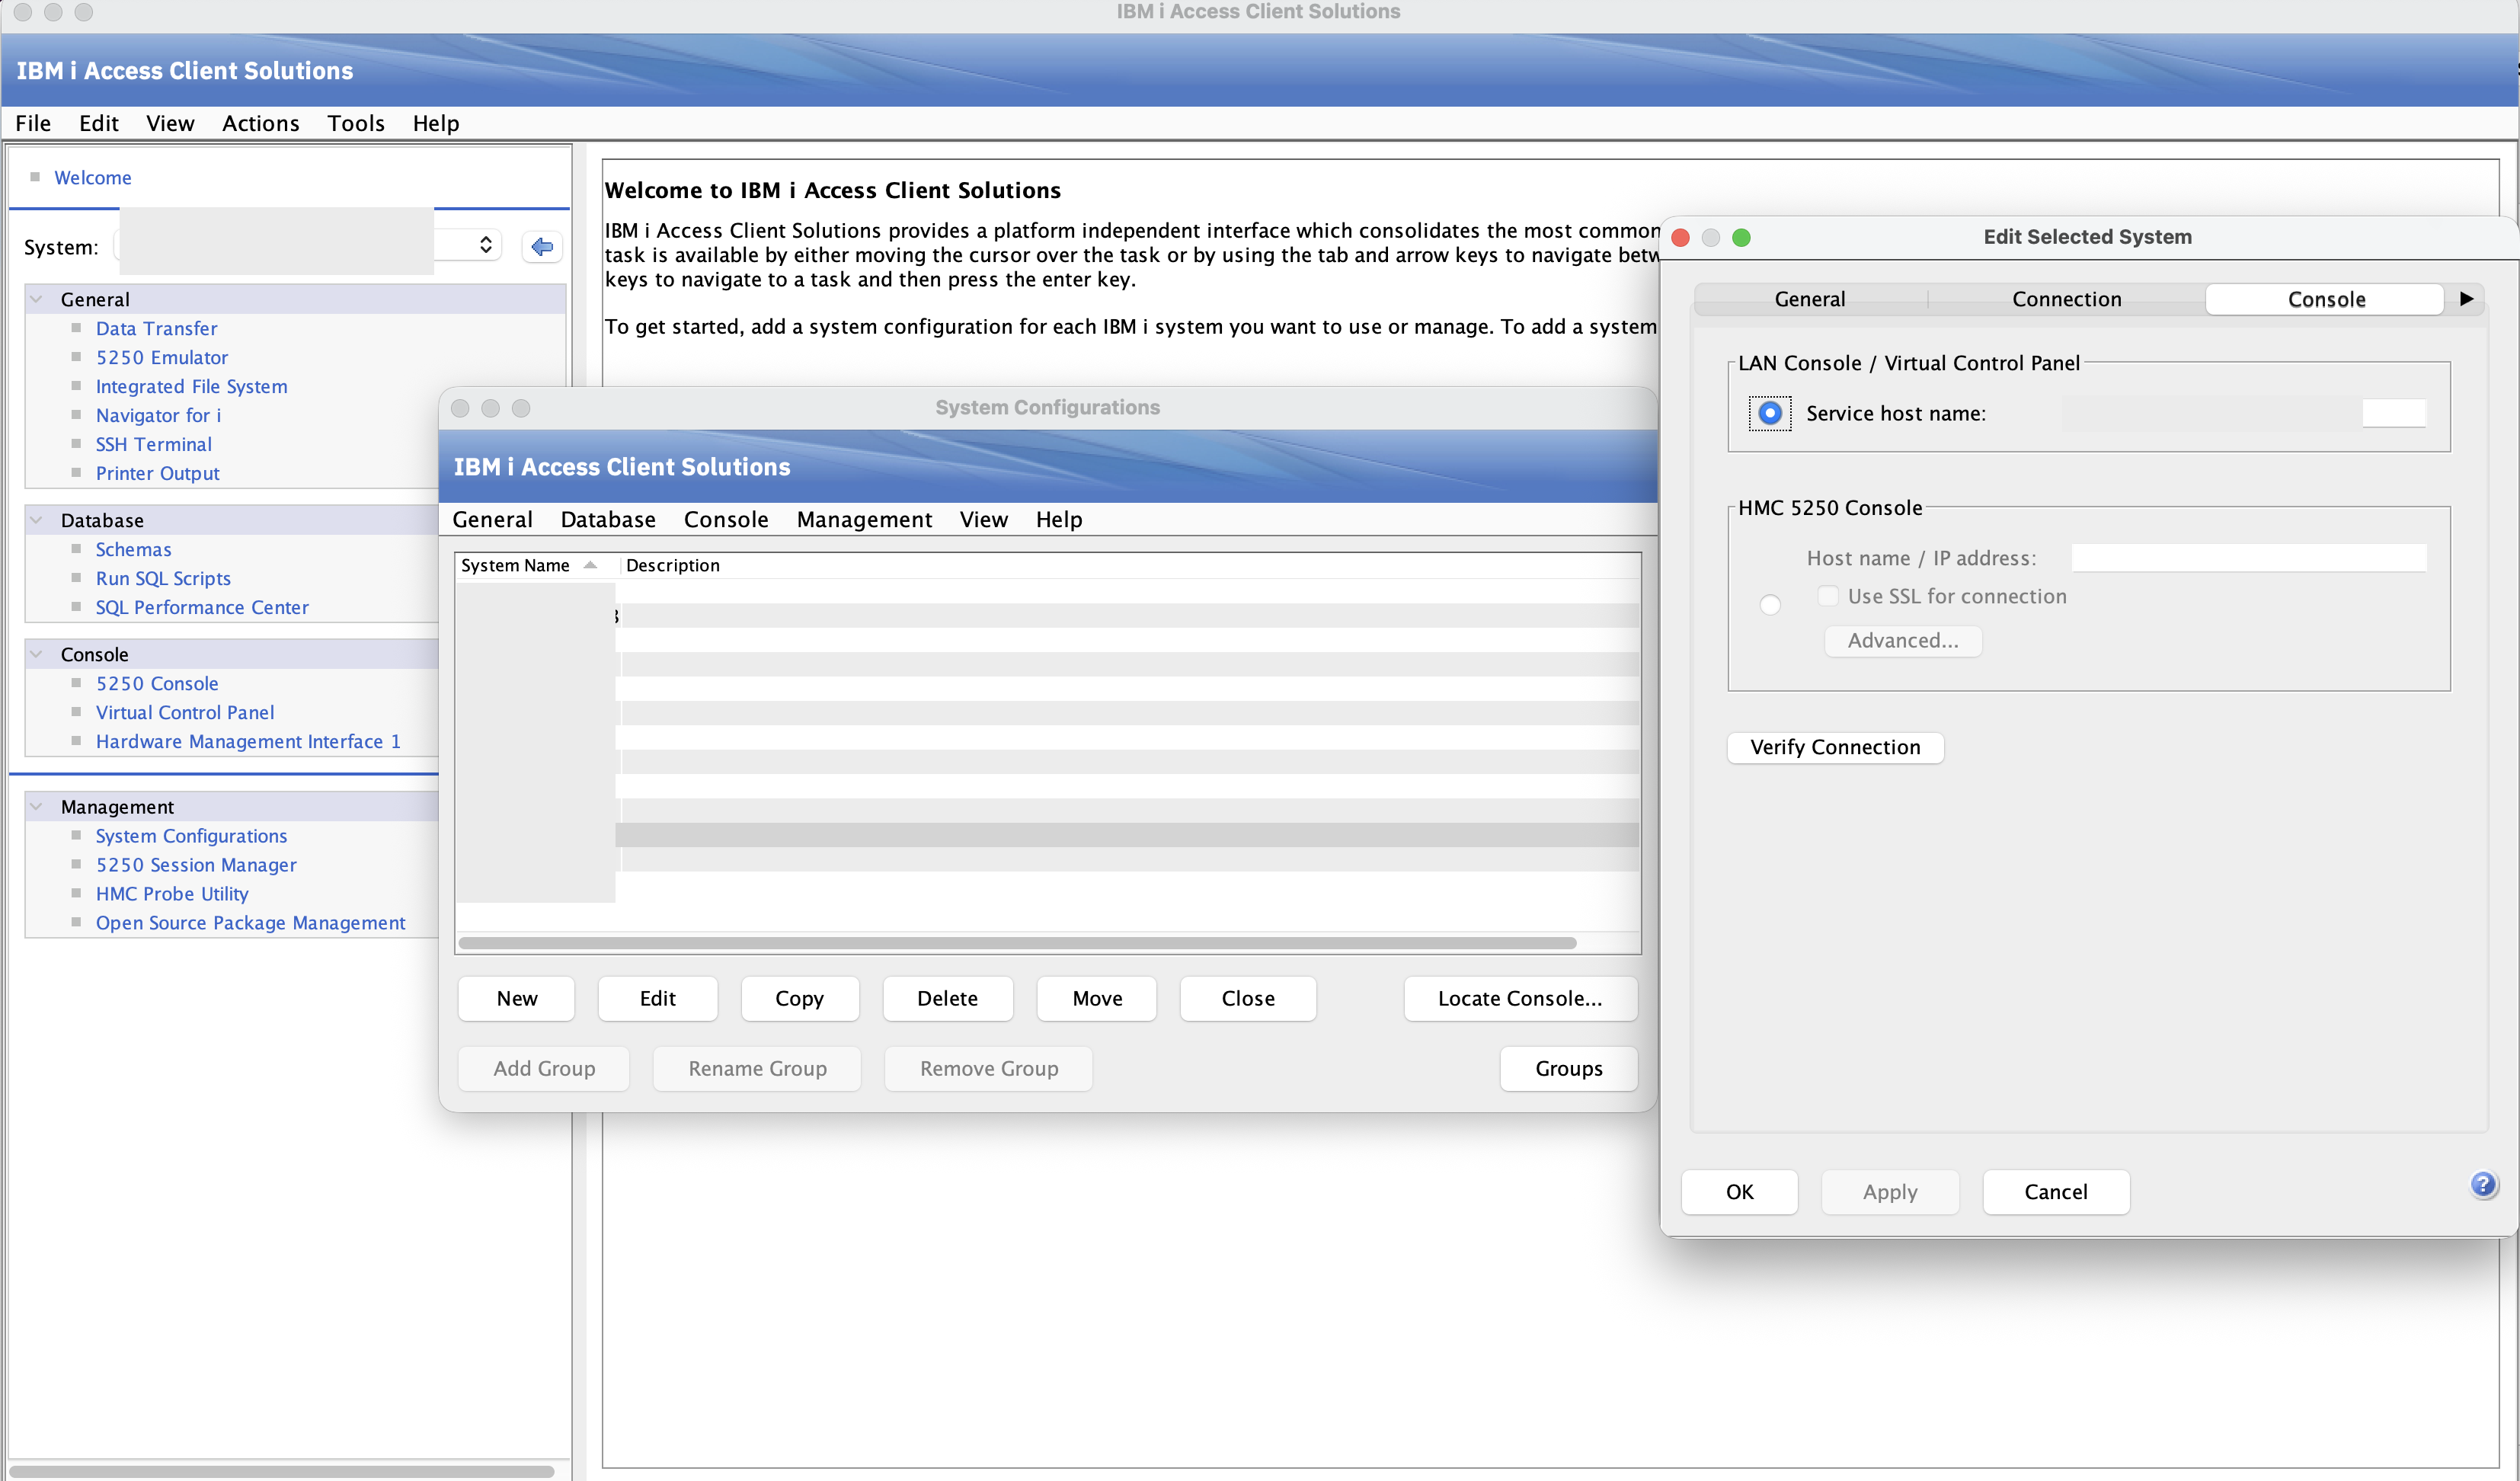
Task: Switch to the General tab in Edit dialog
Action: click(1810, 299)
